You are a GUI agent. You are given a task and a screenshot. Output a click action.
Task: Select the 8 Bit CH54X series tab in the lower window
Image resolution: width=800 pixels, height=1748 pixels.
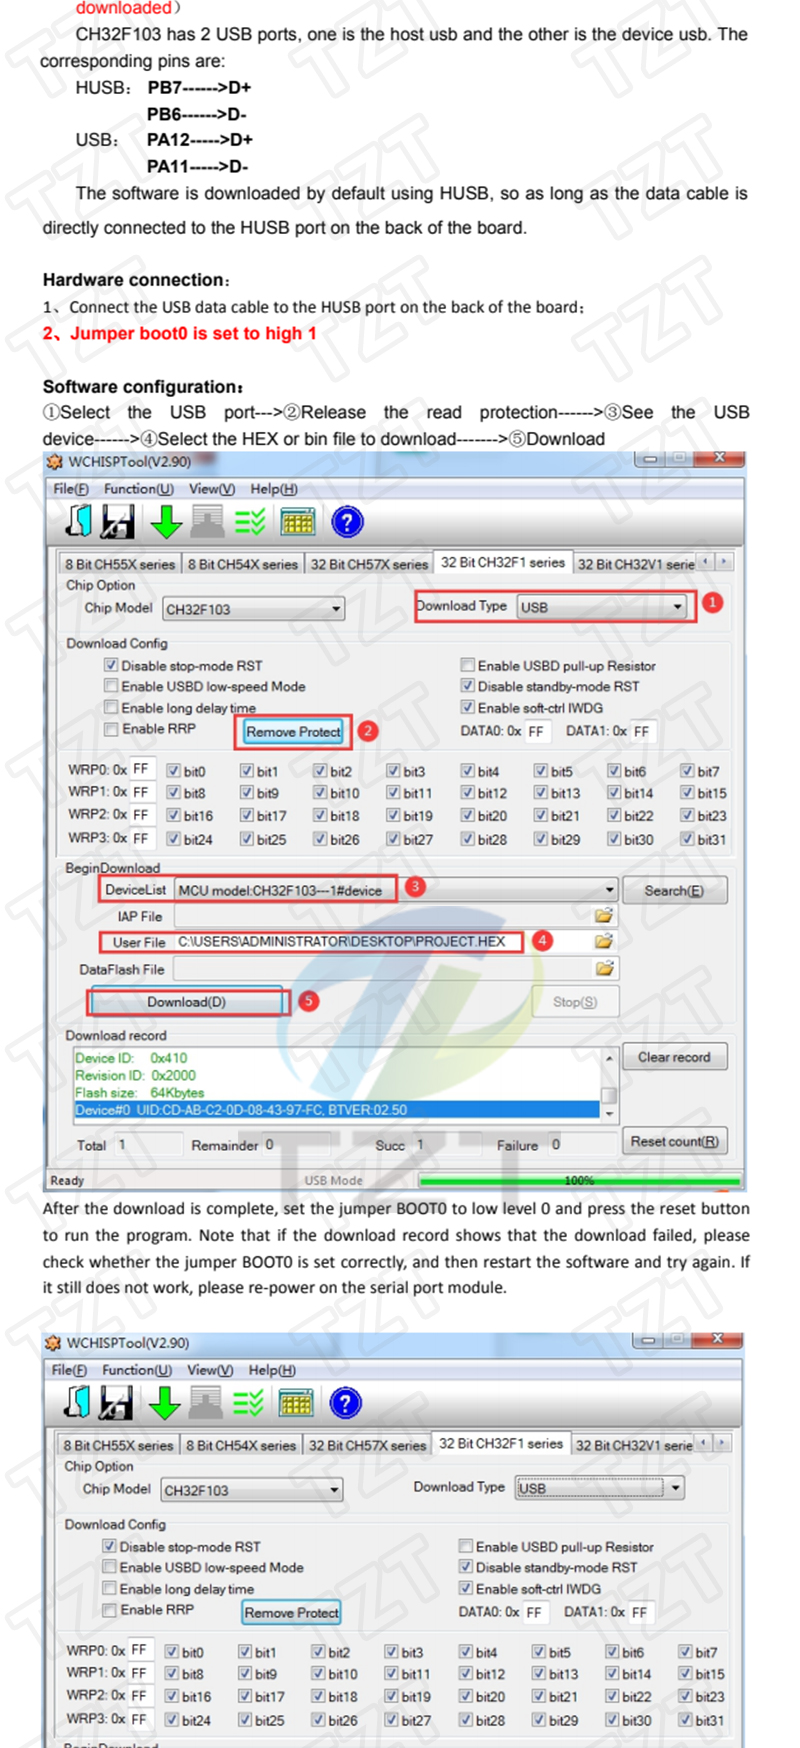(x=240, y=1445)
